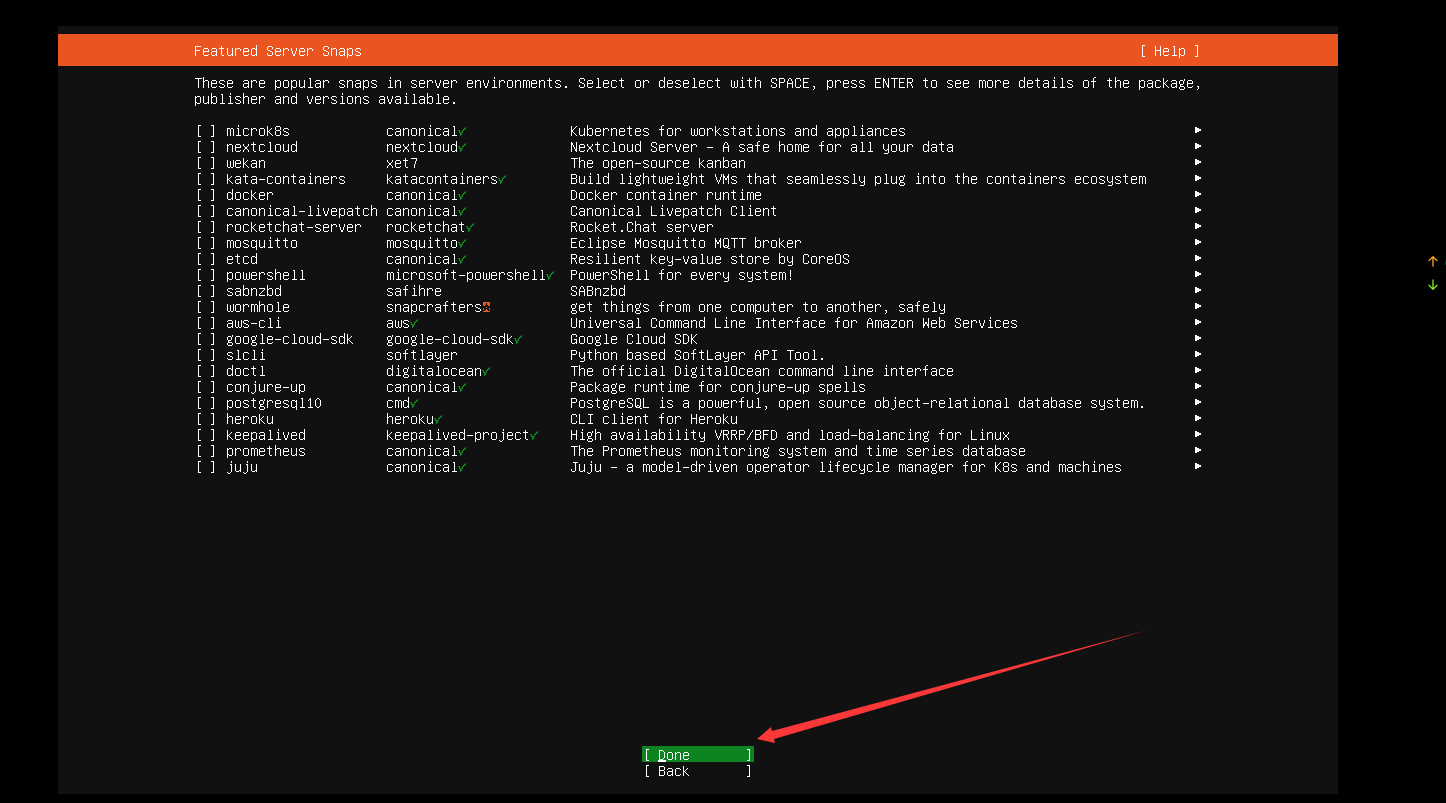Click the verified checkmark after mosquitto publisher
This screenshot has height=803, width=1446.
pos(462,243)
